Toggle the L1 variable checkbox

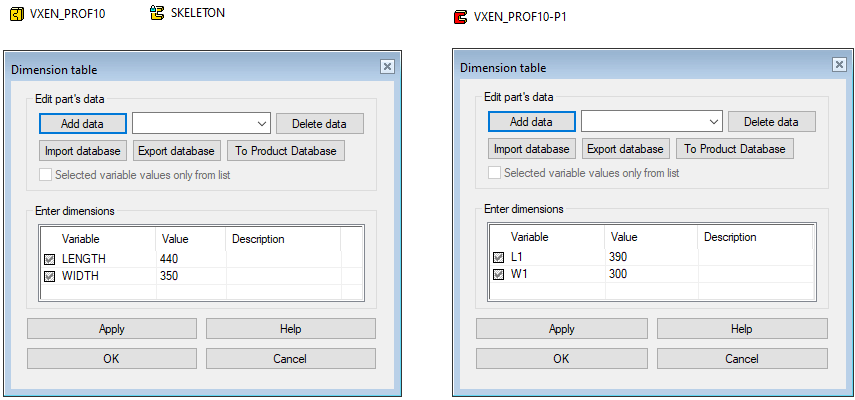pyautogui.click(x=499, y=257)
